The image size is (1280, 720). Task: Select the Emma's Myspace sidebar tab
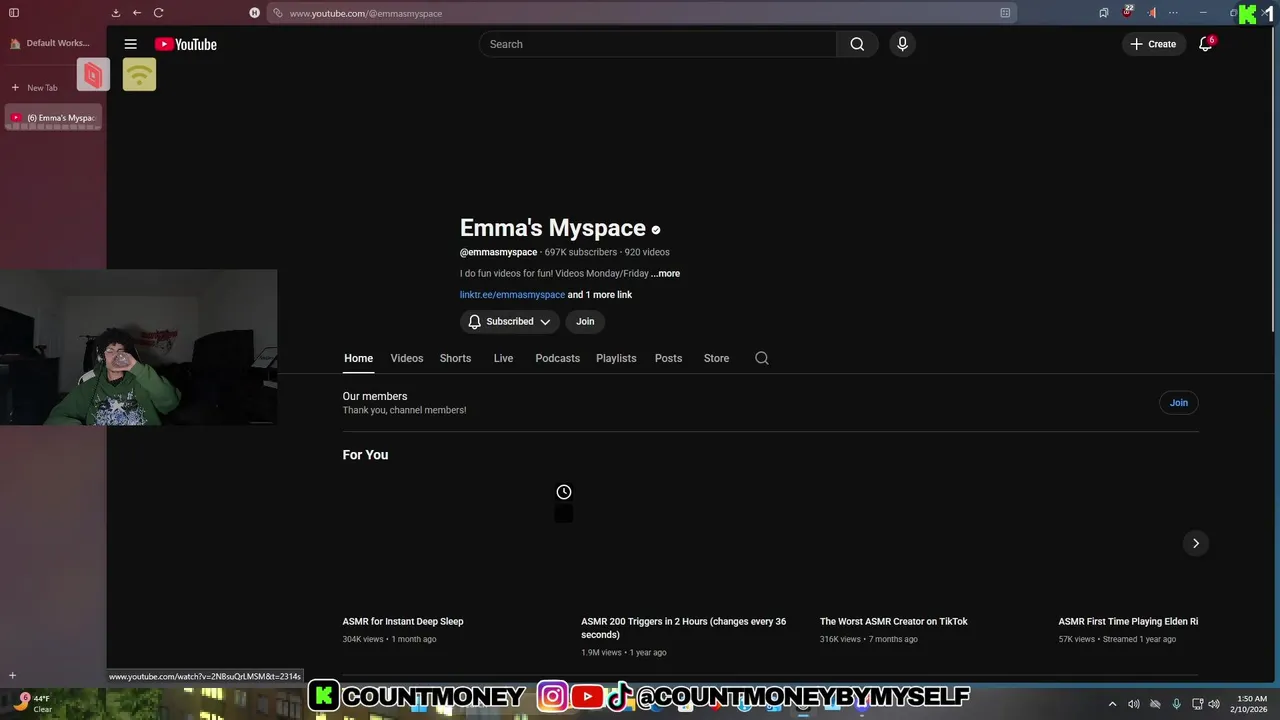click(x=53, y=118)
